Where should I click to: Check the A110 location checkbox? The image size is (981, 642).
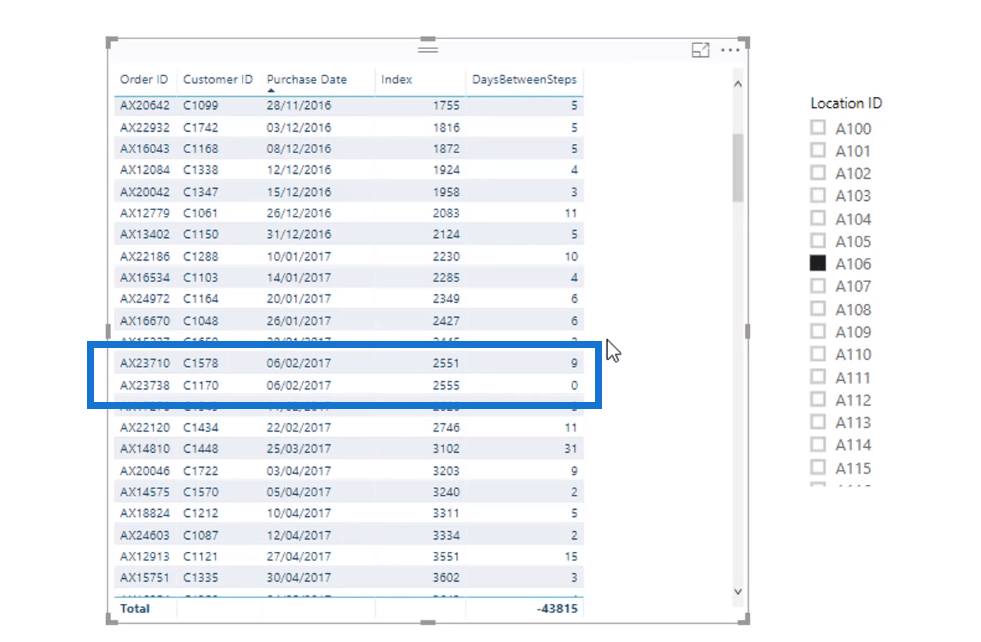[818, 354]
